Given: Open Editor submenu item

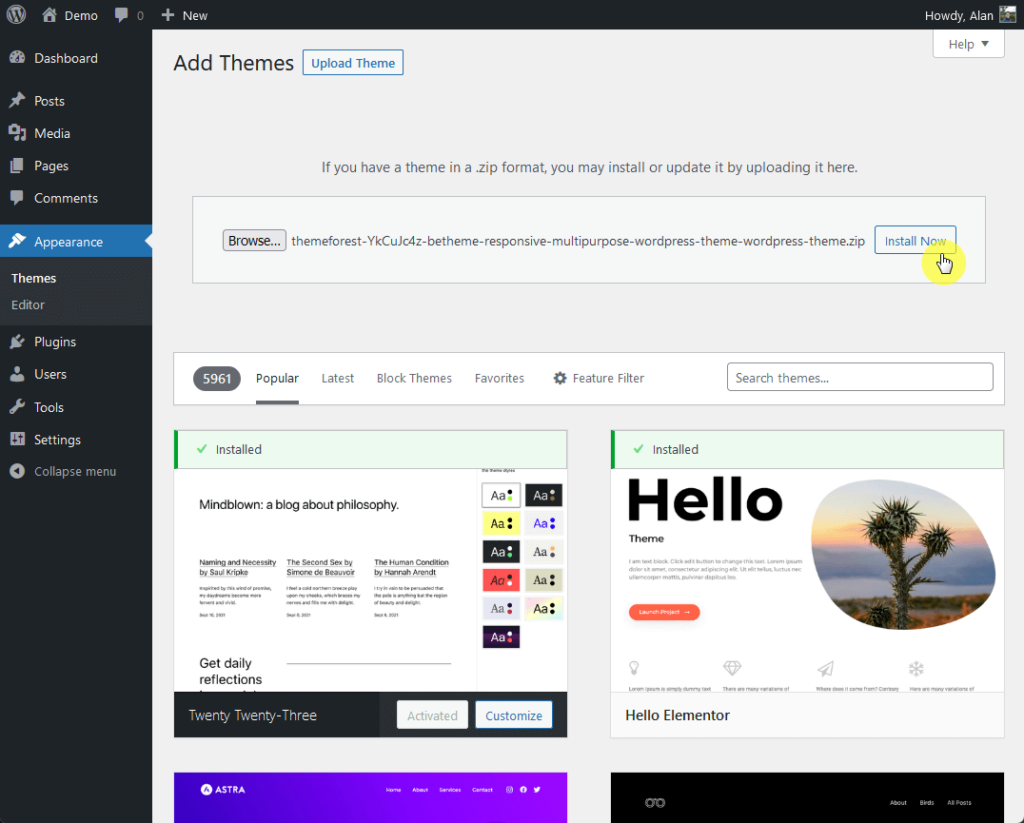Looking at the screenshot, I should [27, 304].
